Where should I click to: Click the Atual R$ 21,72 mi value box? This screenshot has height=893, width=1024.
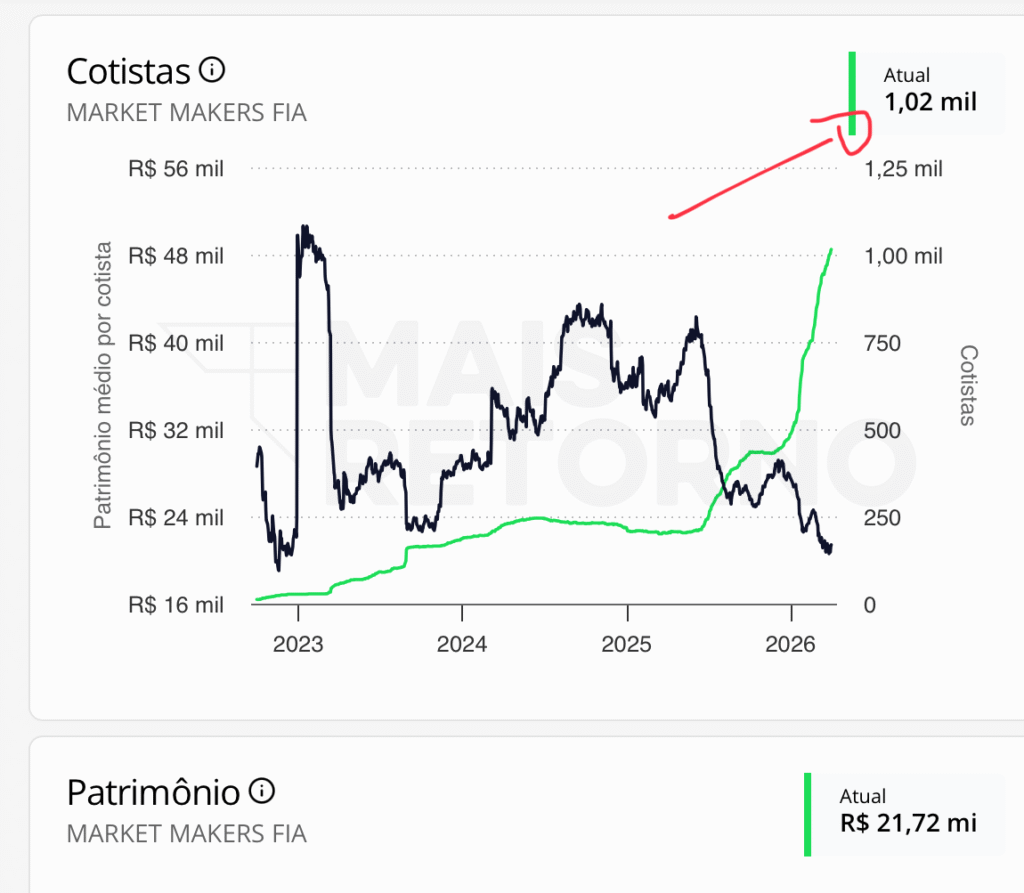pos(907,811)
